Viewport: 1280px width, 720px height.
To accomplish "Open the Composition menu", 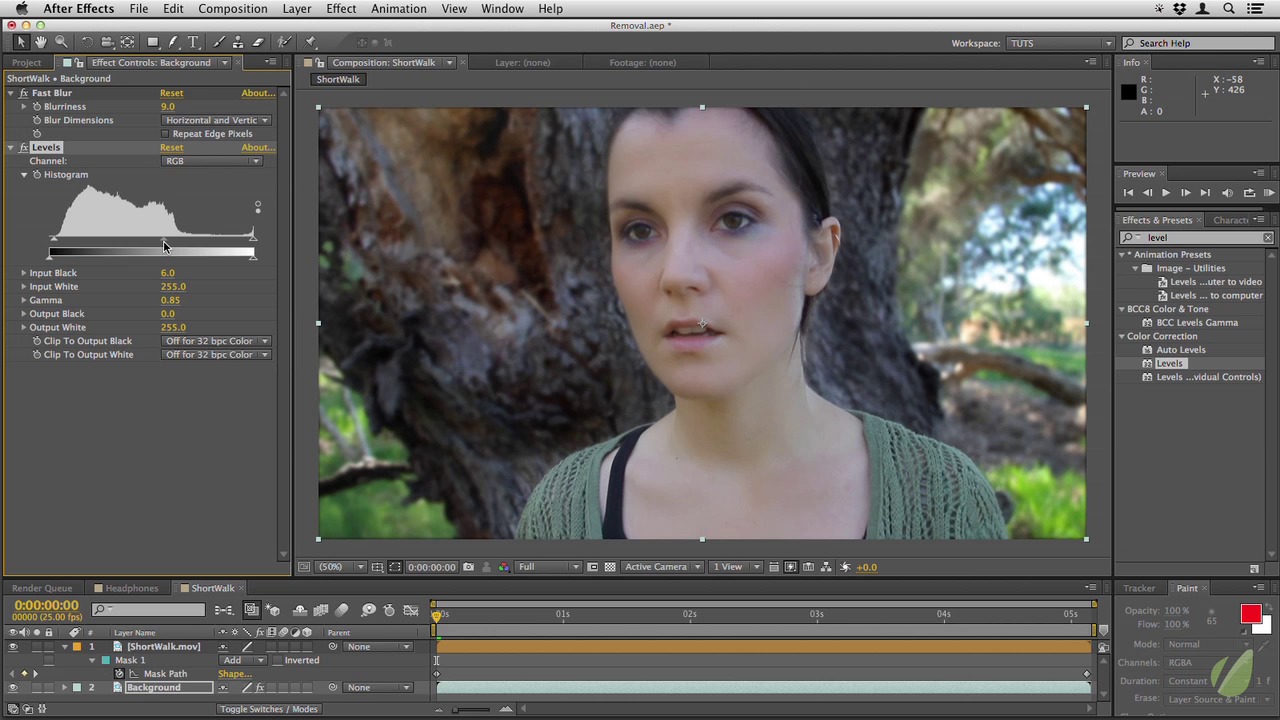I will coord(232,9).
